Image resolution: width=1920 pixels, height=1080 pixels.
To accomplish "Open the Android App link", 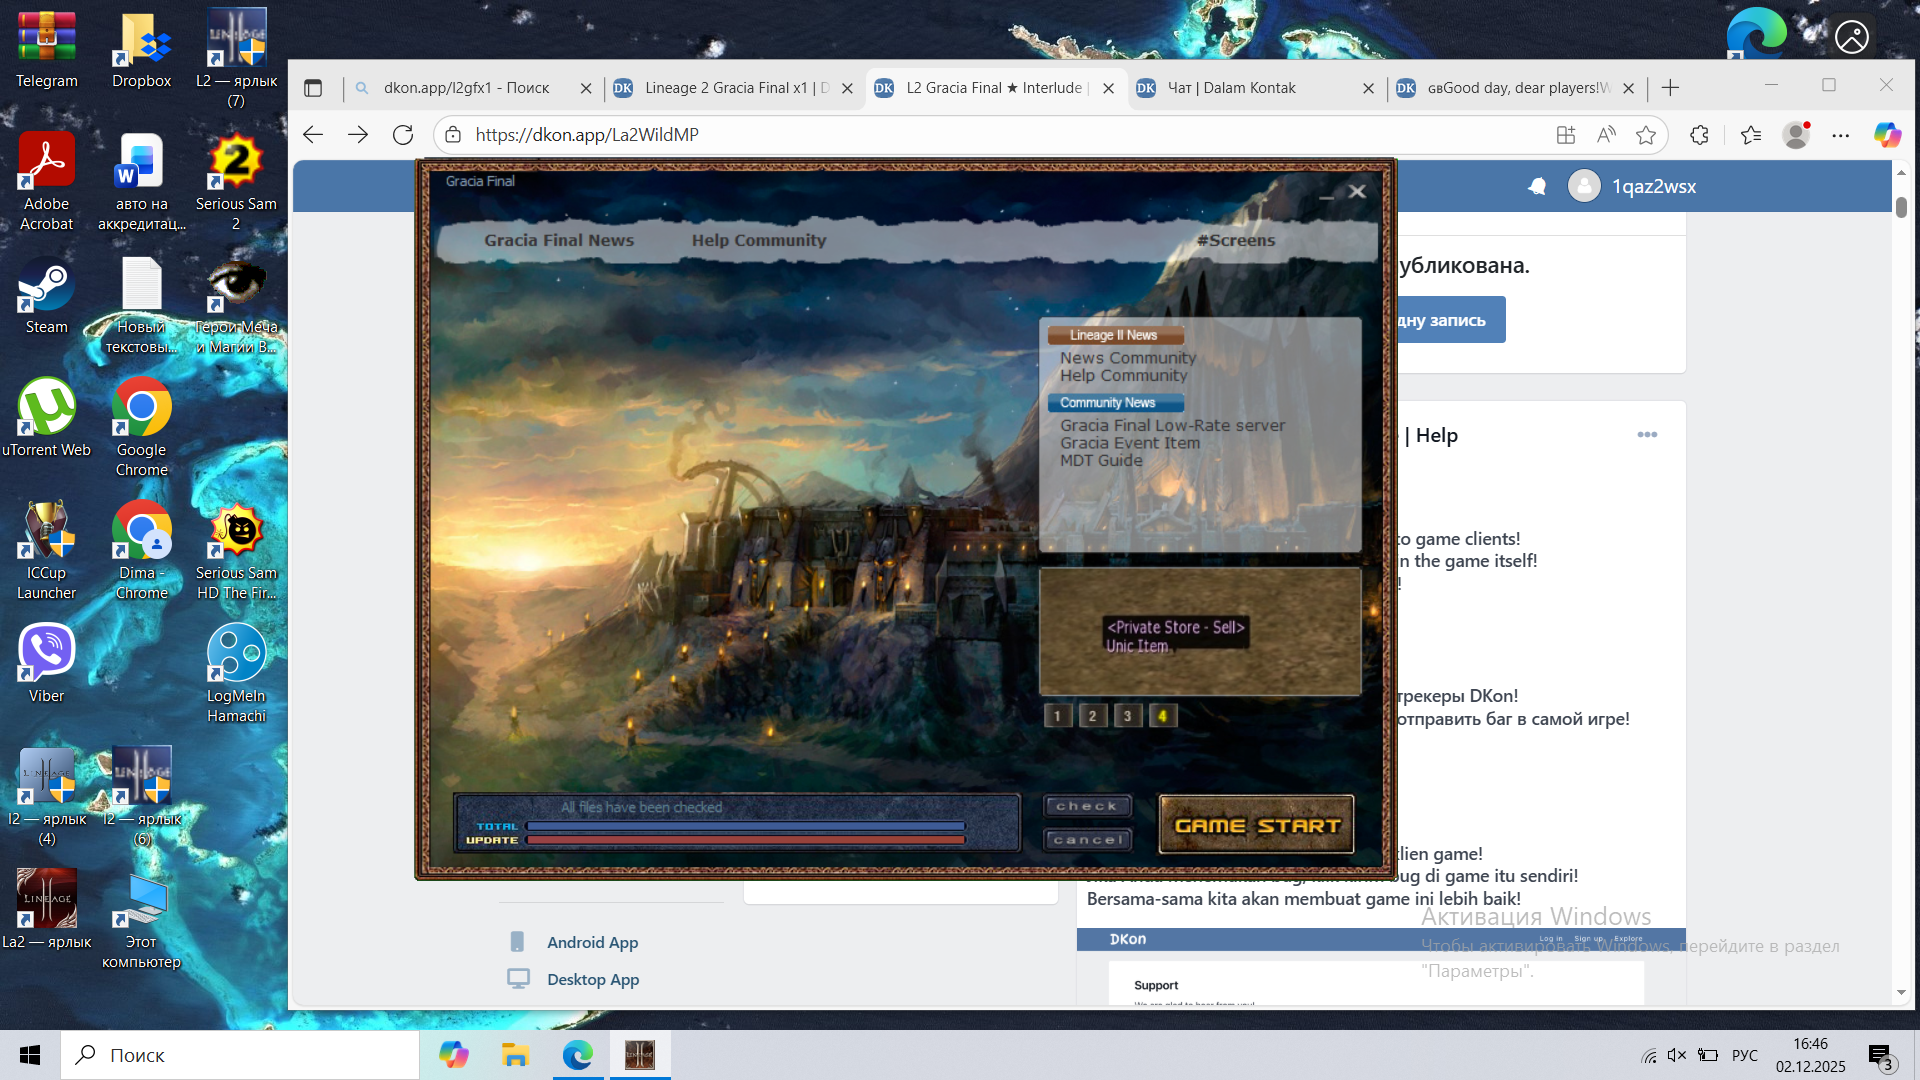I will click(592, 942).
